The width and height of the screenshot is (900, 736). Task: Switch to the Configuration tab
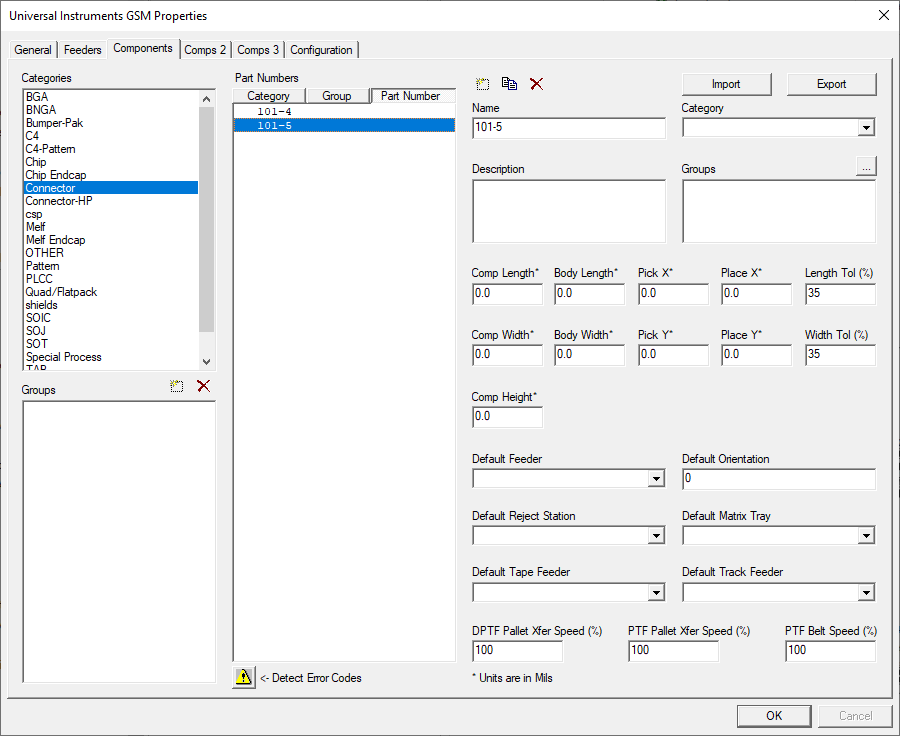point(321,49)
